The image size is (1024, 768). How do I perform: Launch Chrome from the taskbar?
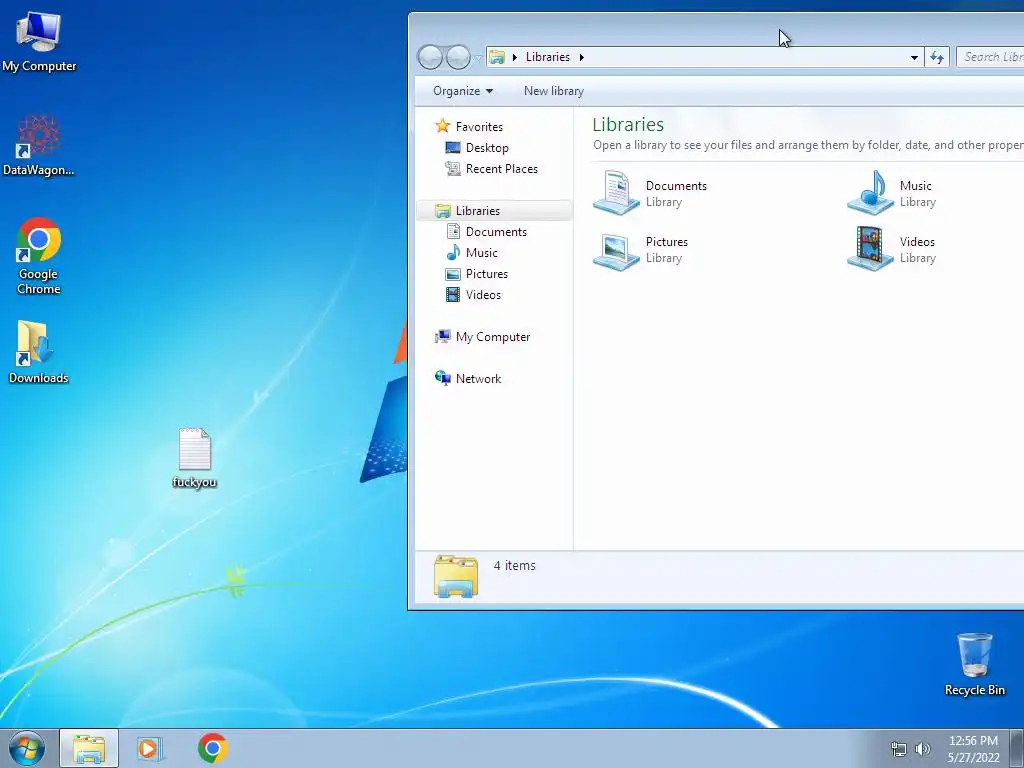212,748
